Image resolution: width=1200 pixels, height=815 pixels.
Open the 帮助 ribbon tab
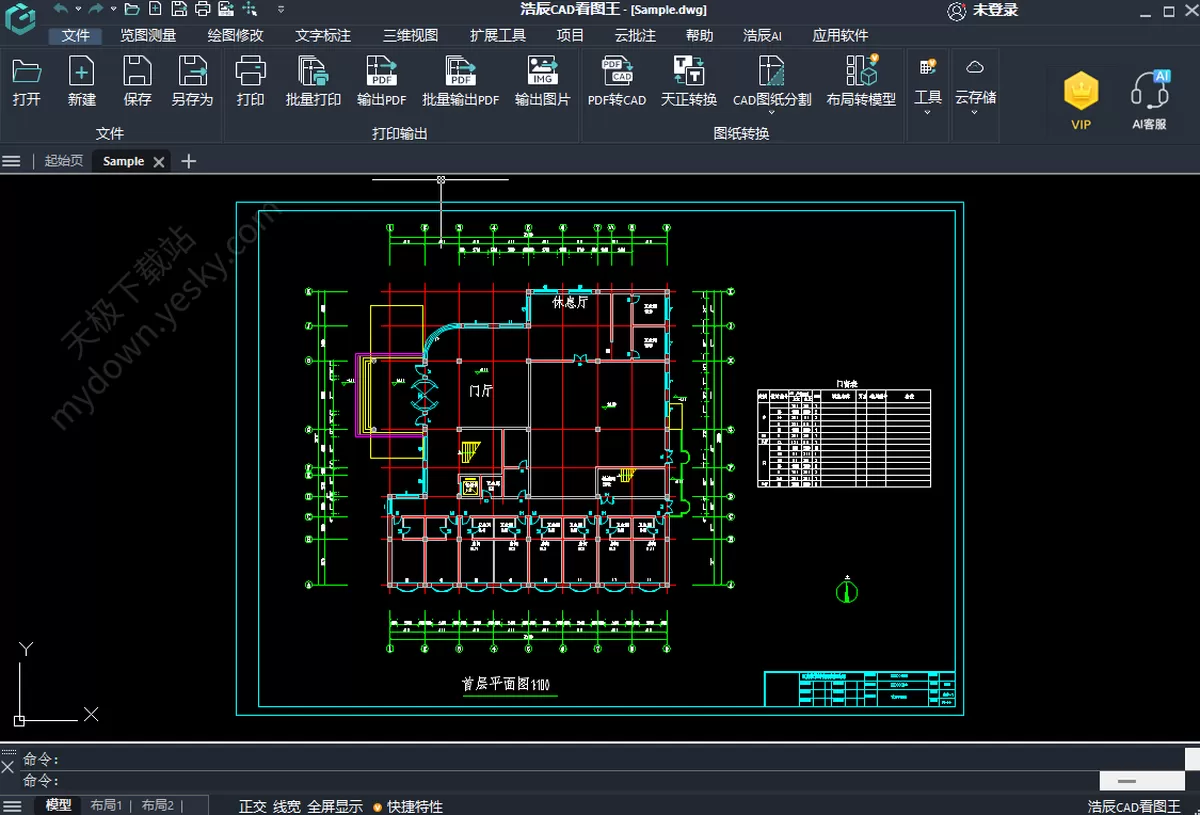[x=700, y=35]
